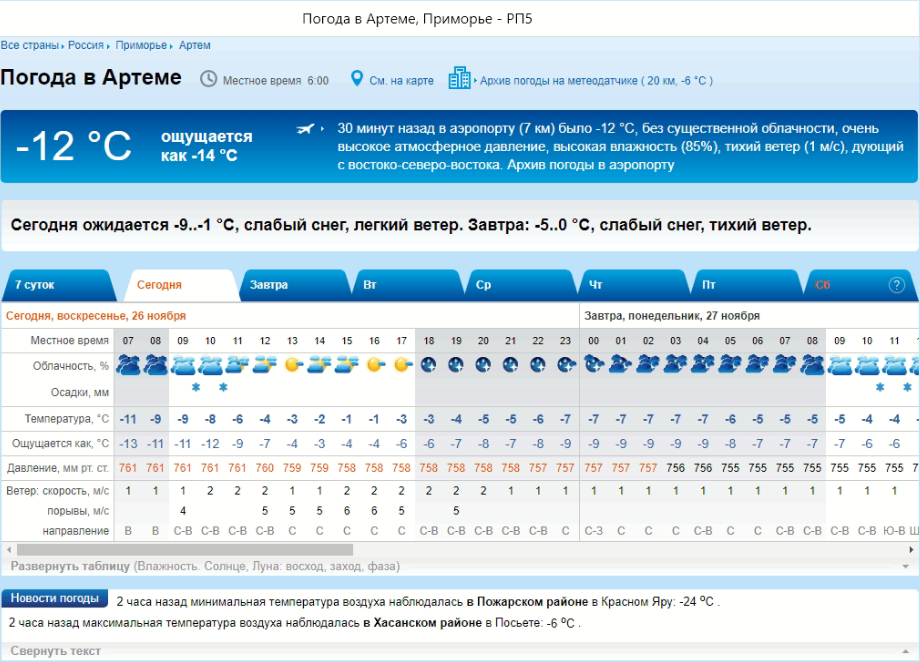
Task: Click the sun icon for hour 17 today
Action: click(402, 365)
